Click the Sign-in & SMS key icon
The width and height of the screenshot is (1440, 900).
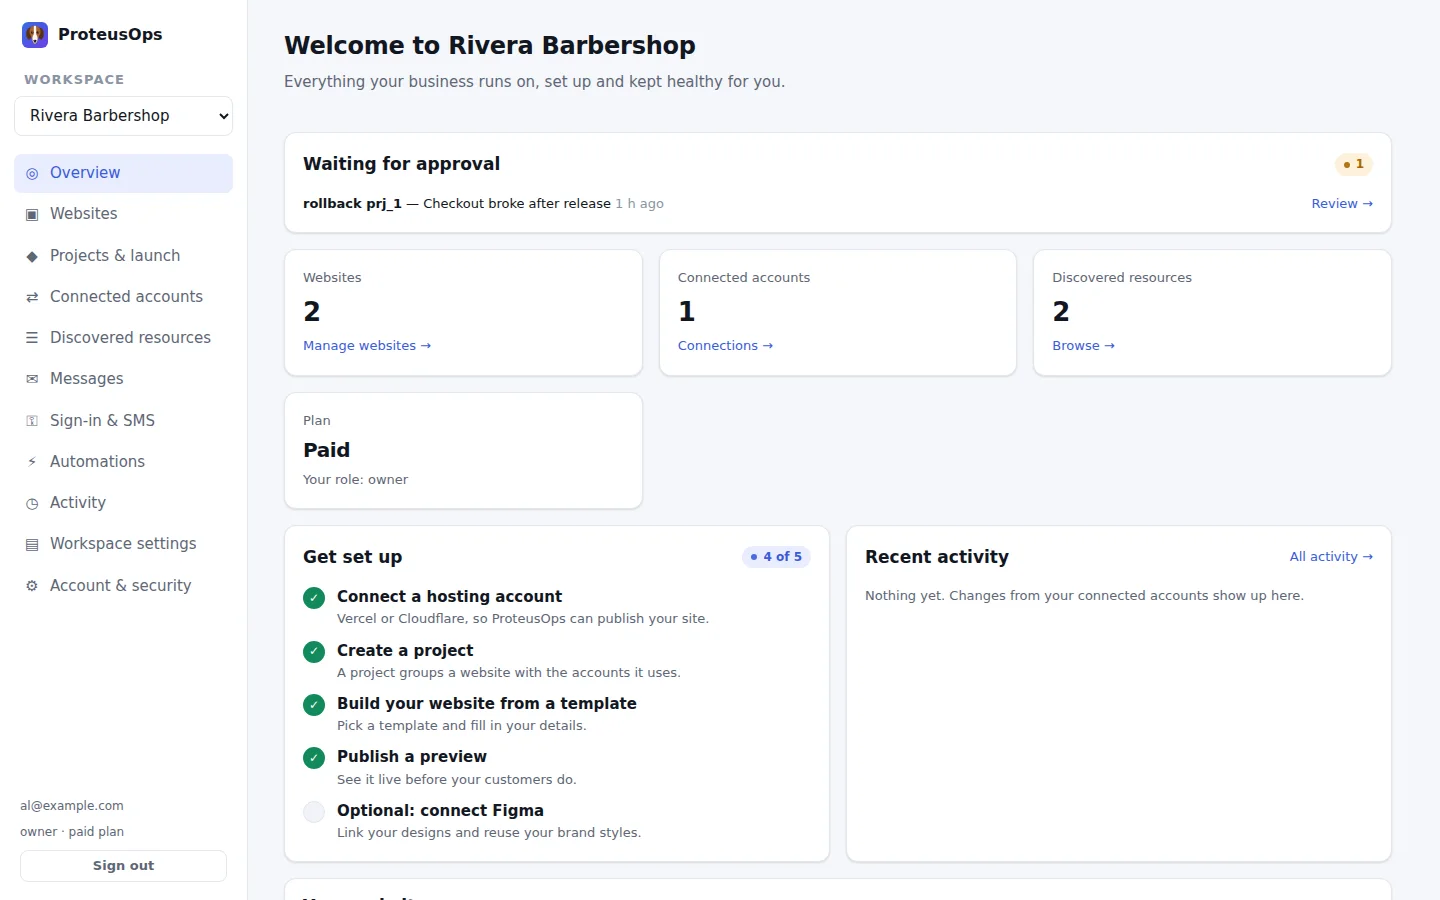tap(32, 421)
